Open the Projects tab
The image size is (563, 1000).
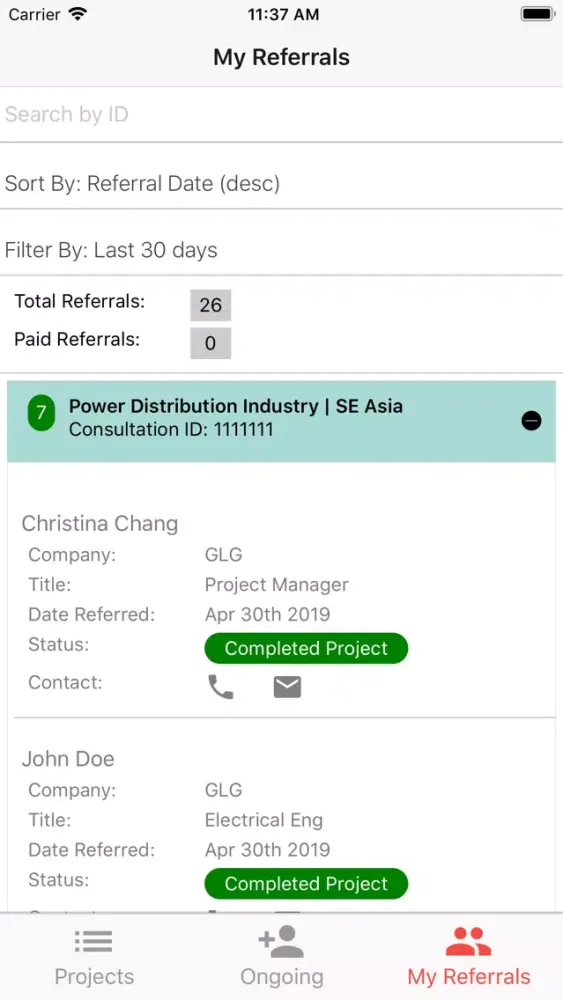[x=94, y=957]
